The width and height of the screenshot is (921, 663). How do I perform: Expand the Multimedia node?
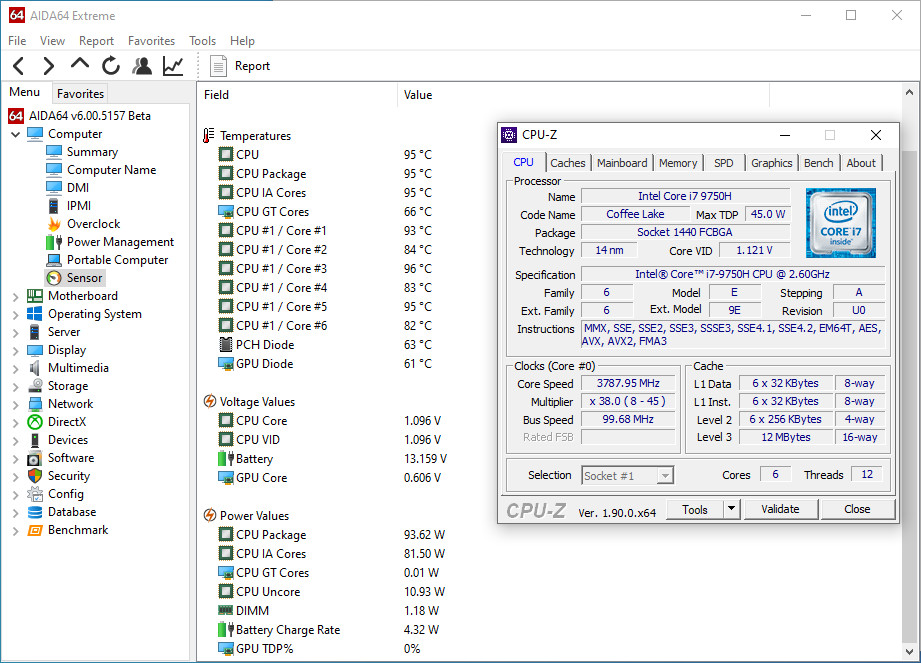point(16,369)
